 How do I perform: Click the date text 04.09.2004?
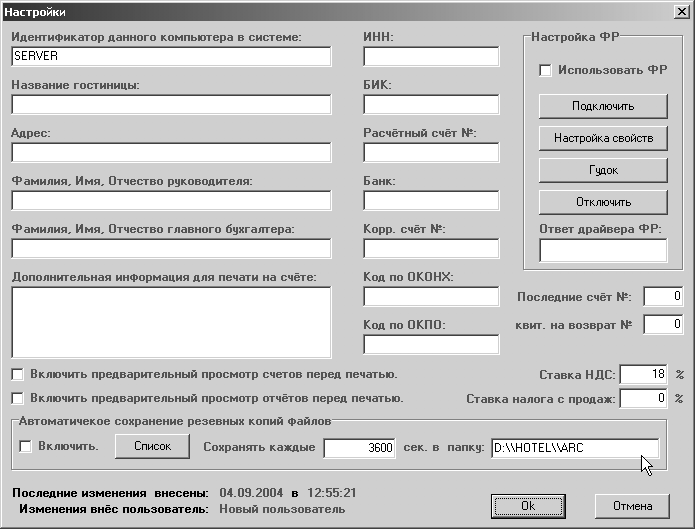pyautogui.click(x=251, y=493)
